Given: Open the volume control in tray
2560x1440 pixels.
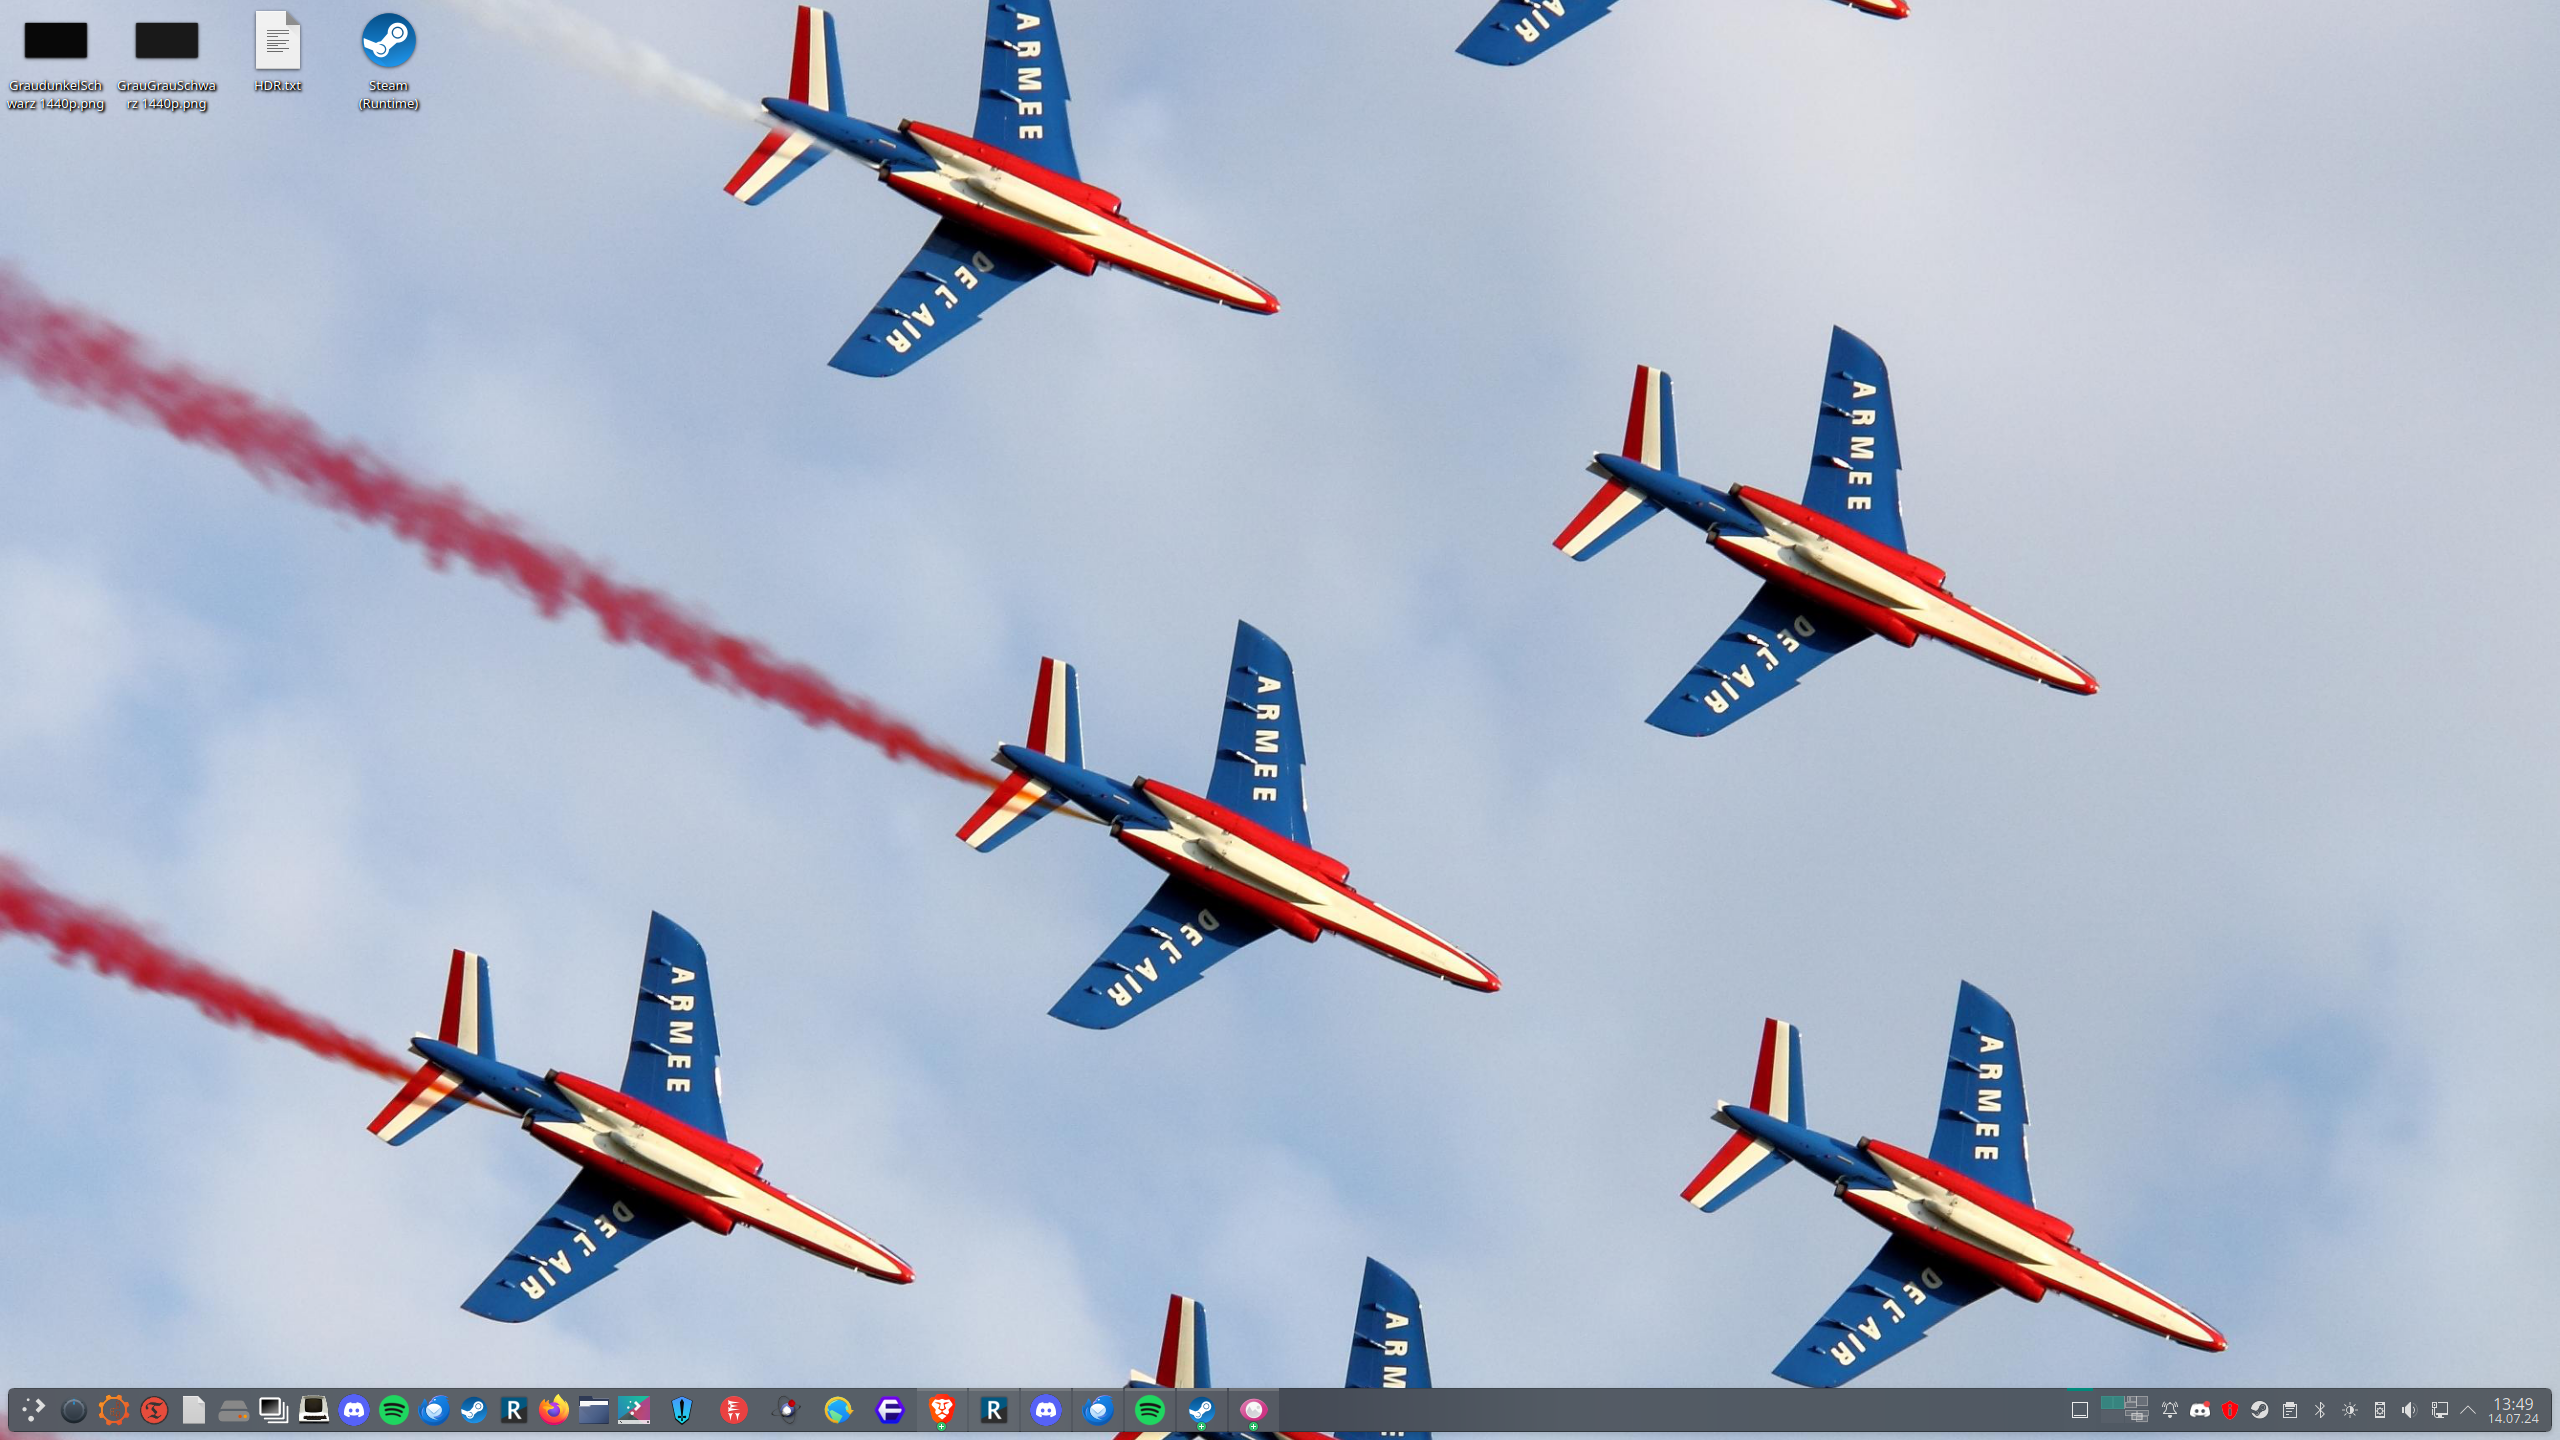Looking at the screenshot, I should (x=2409, y=1410).
